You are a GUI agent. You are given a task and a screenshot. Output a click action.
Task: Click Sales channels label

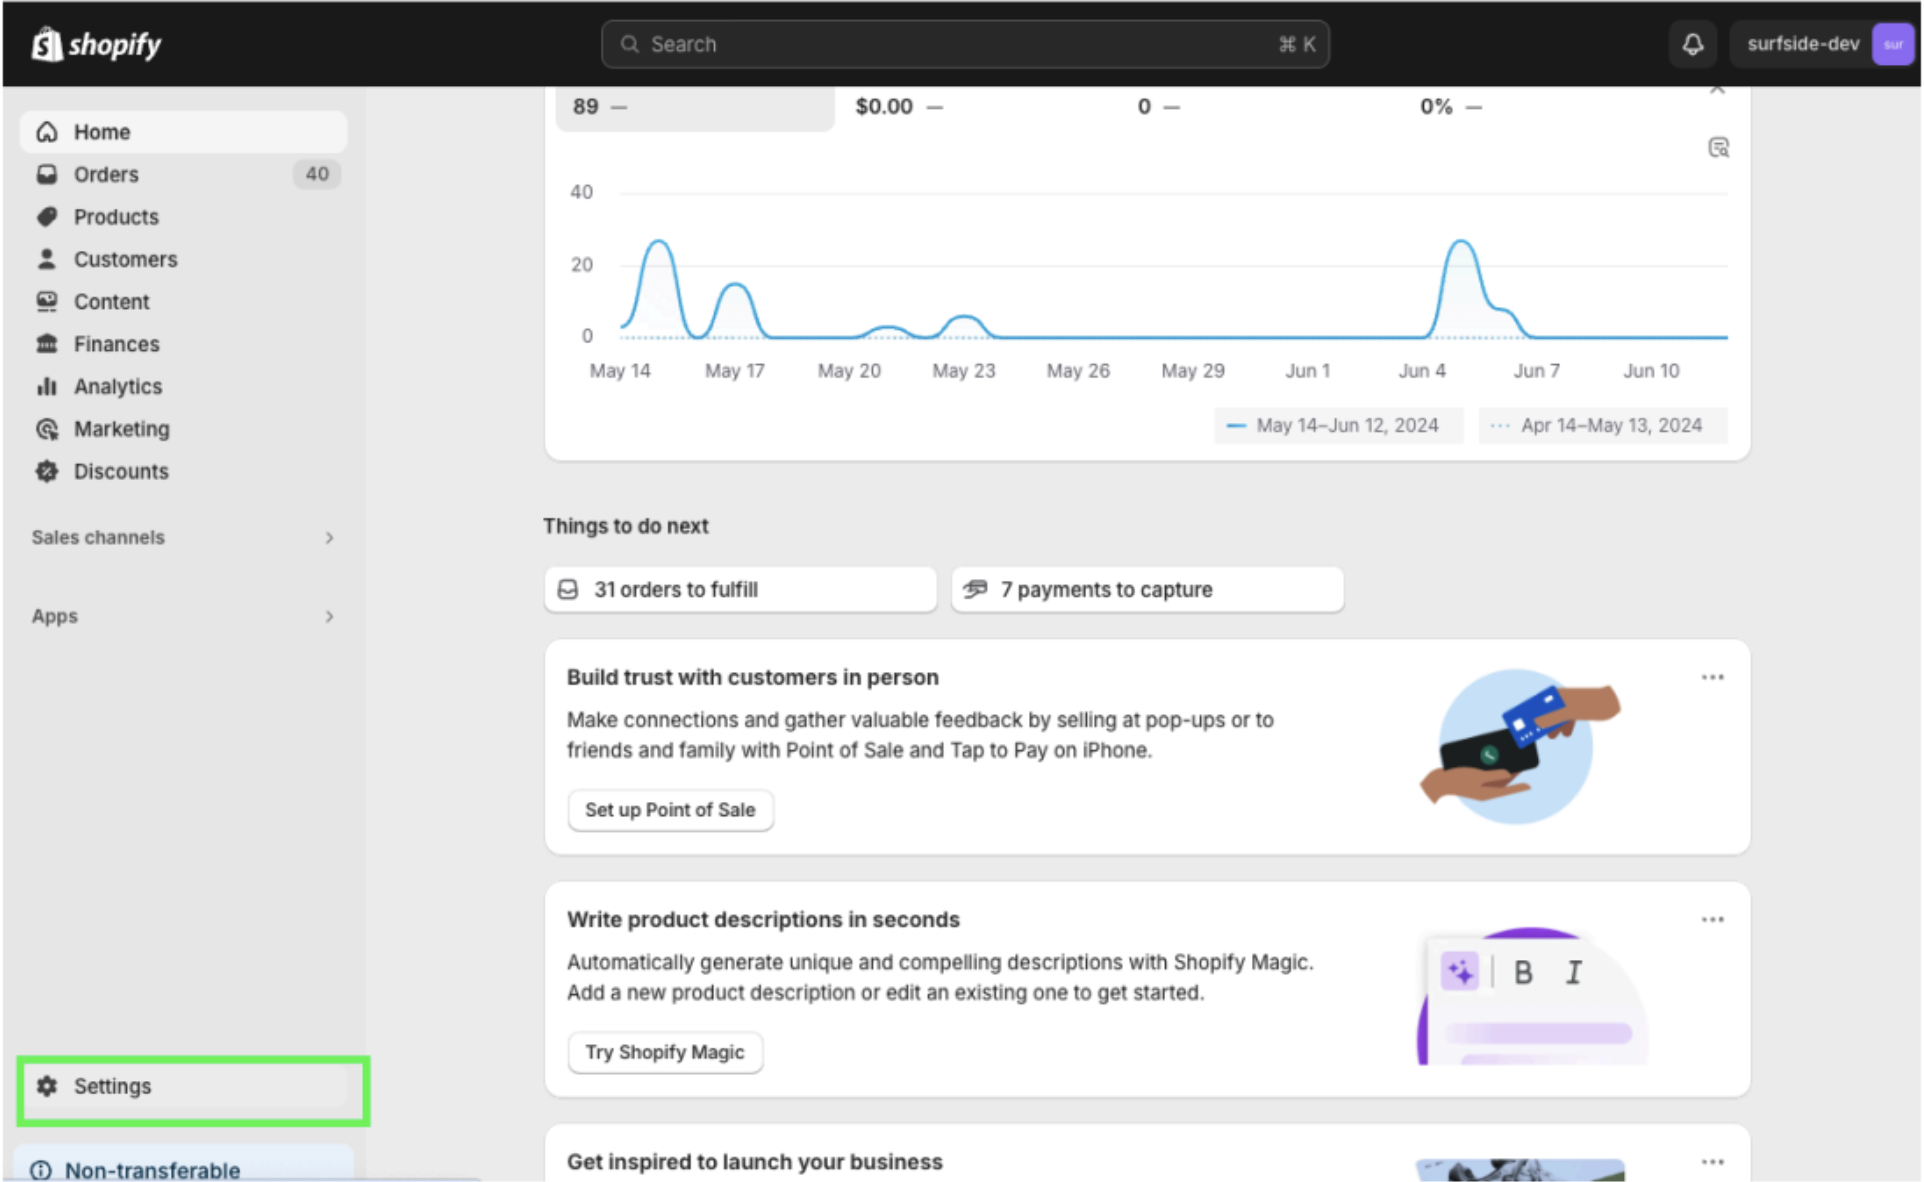[98, 537]
